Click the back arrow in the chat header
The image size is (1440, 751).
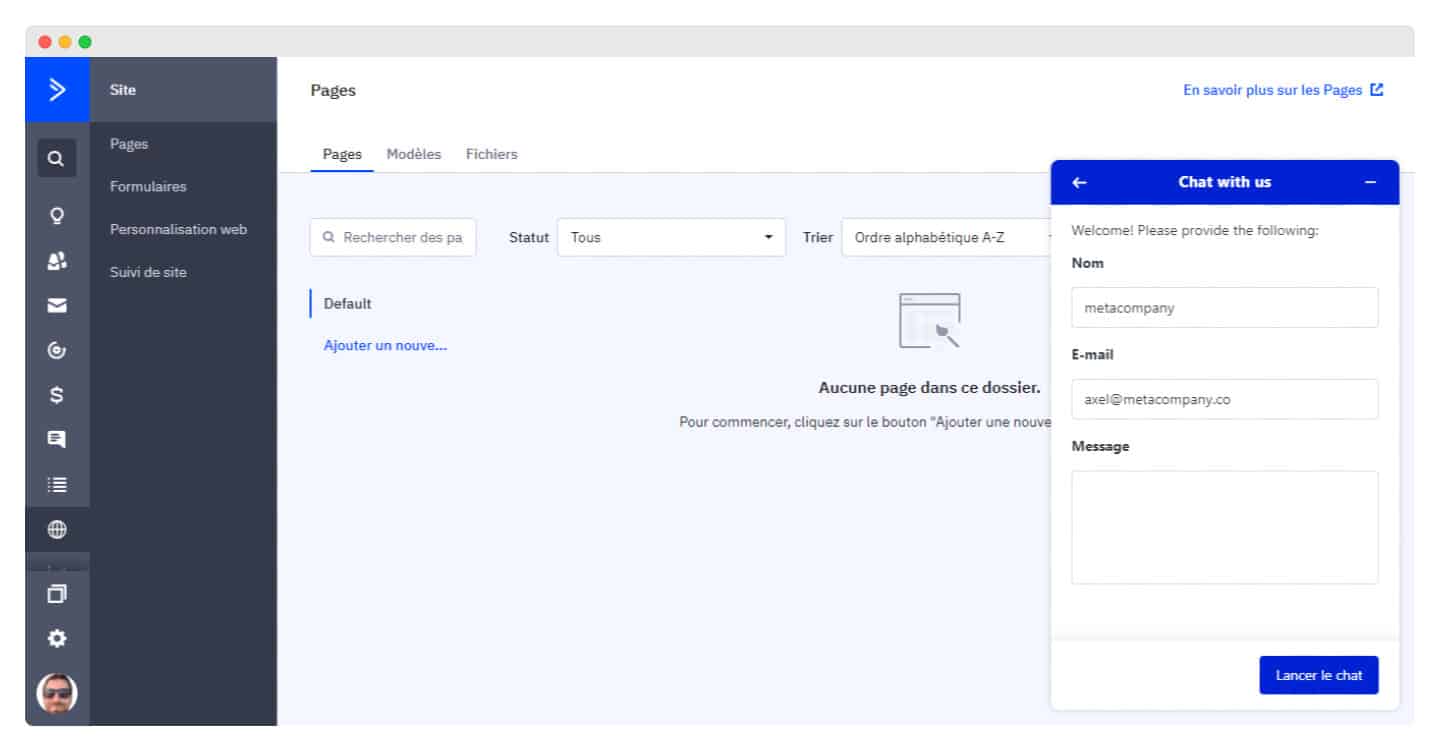pyautogui.click(x=1079, y=182)
